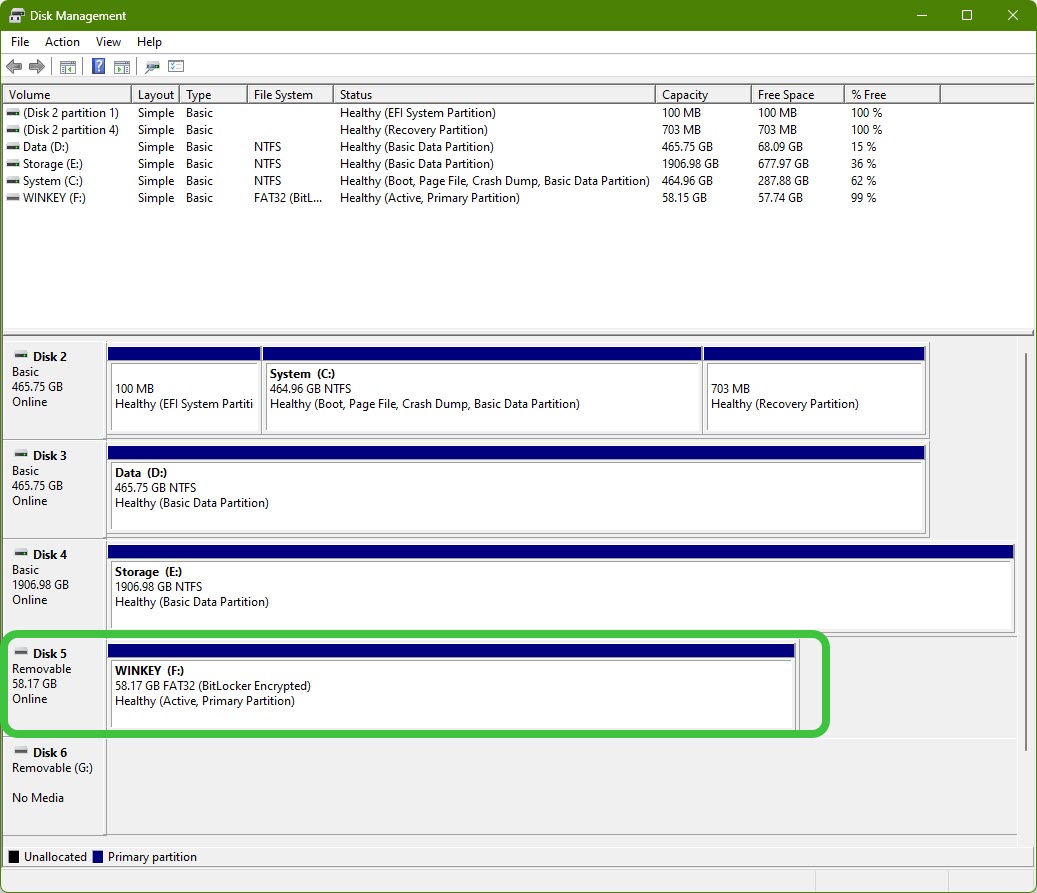Viewport: 1037px width, 893px height.
Task: Select the Disk 4 Basic 1906.98 GB label panel
Action: (54, 588)
